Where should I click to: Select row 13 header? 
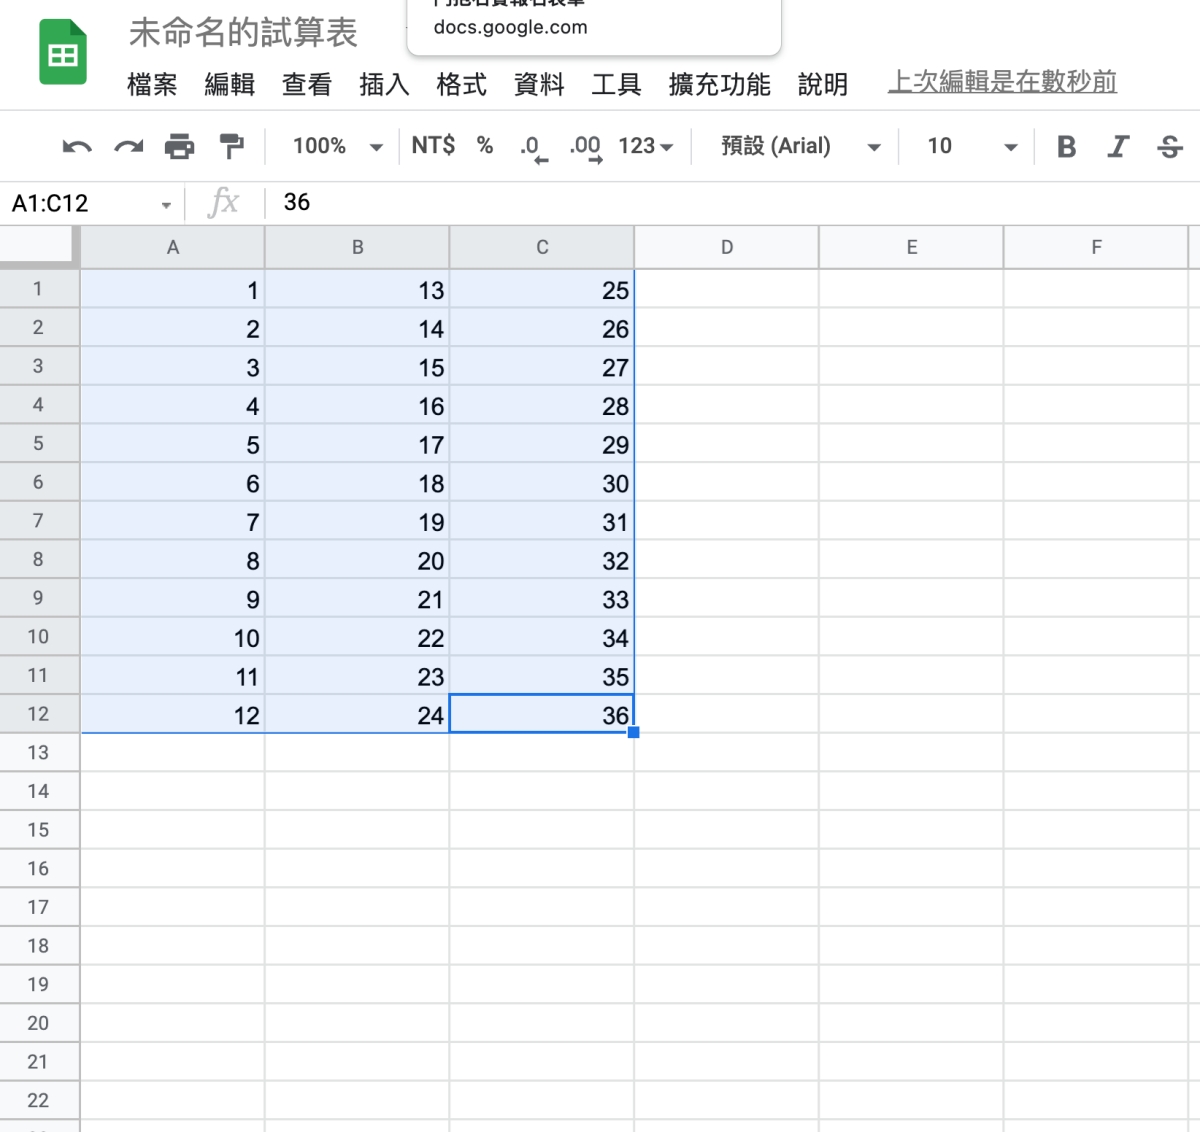39,753
